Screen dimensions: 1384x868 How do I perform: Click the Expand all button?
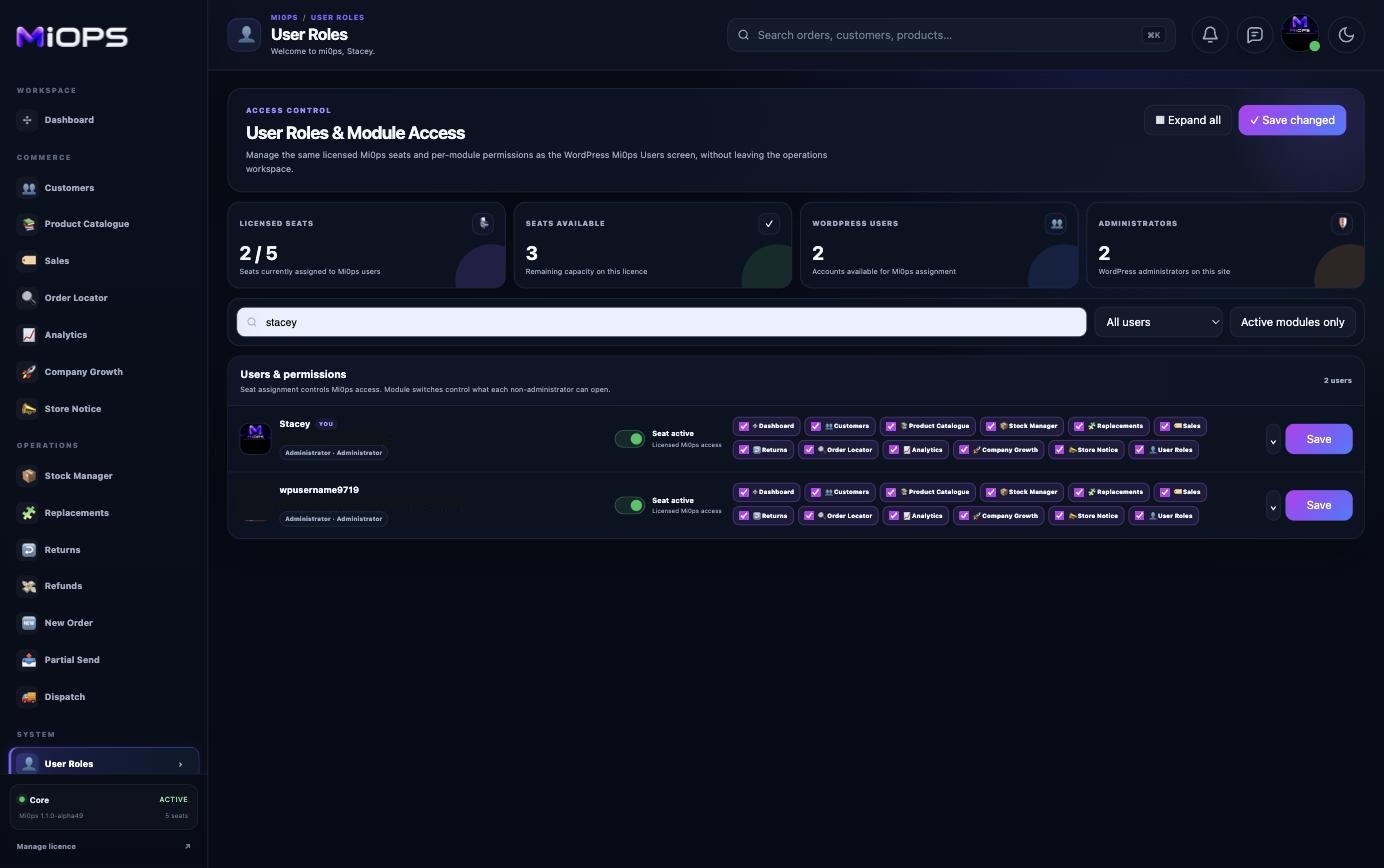tap(1188, 120)
